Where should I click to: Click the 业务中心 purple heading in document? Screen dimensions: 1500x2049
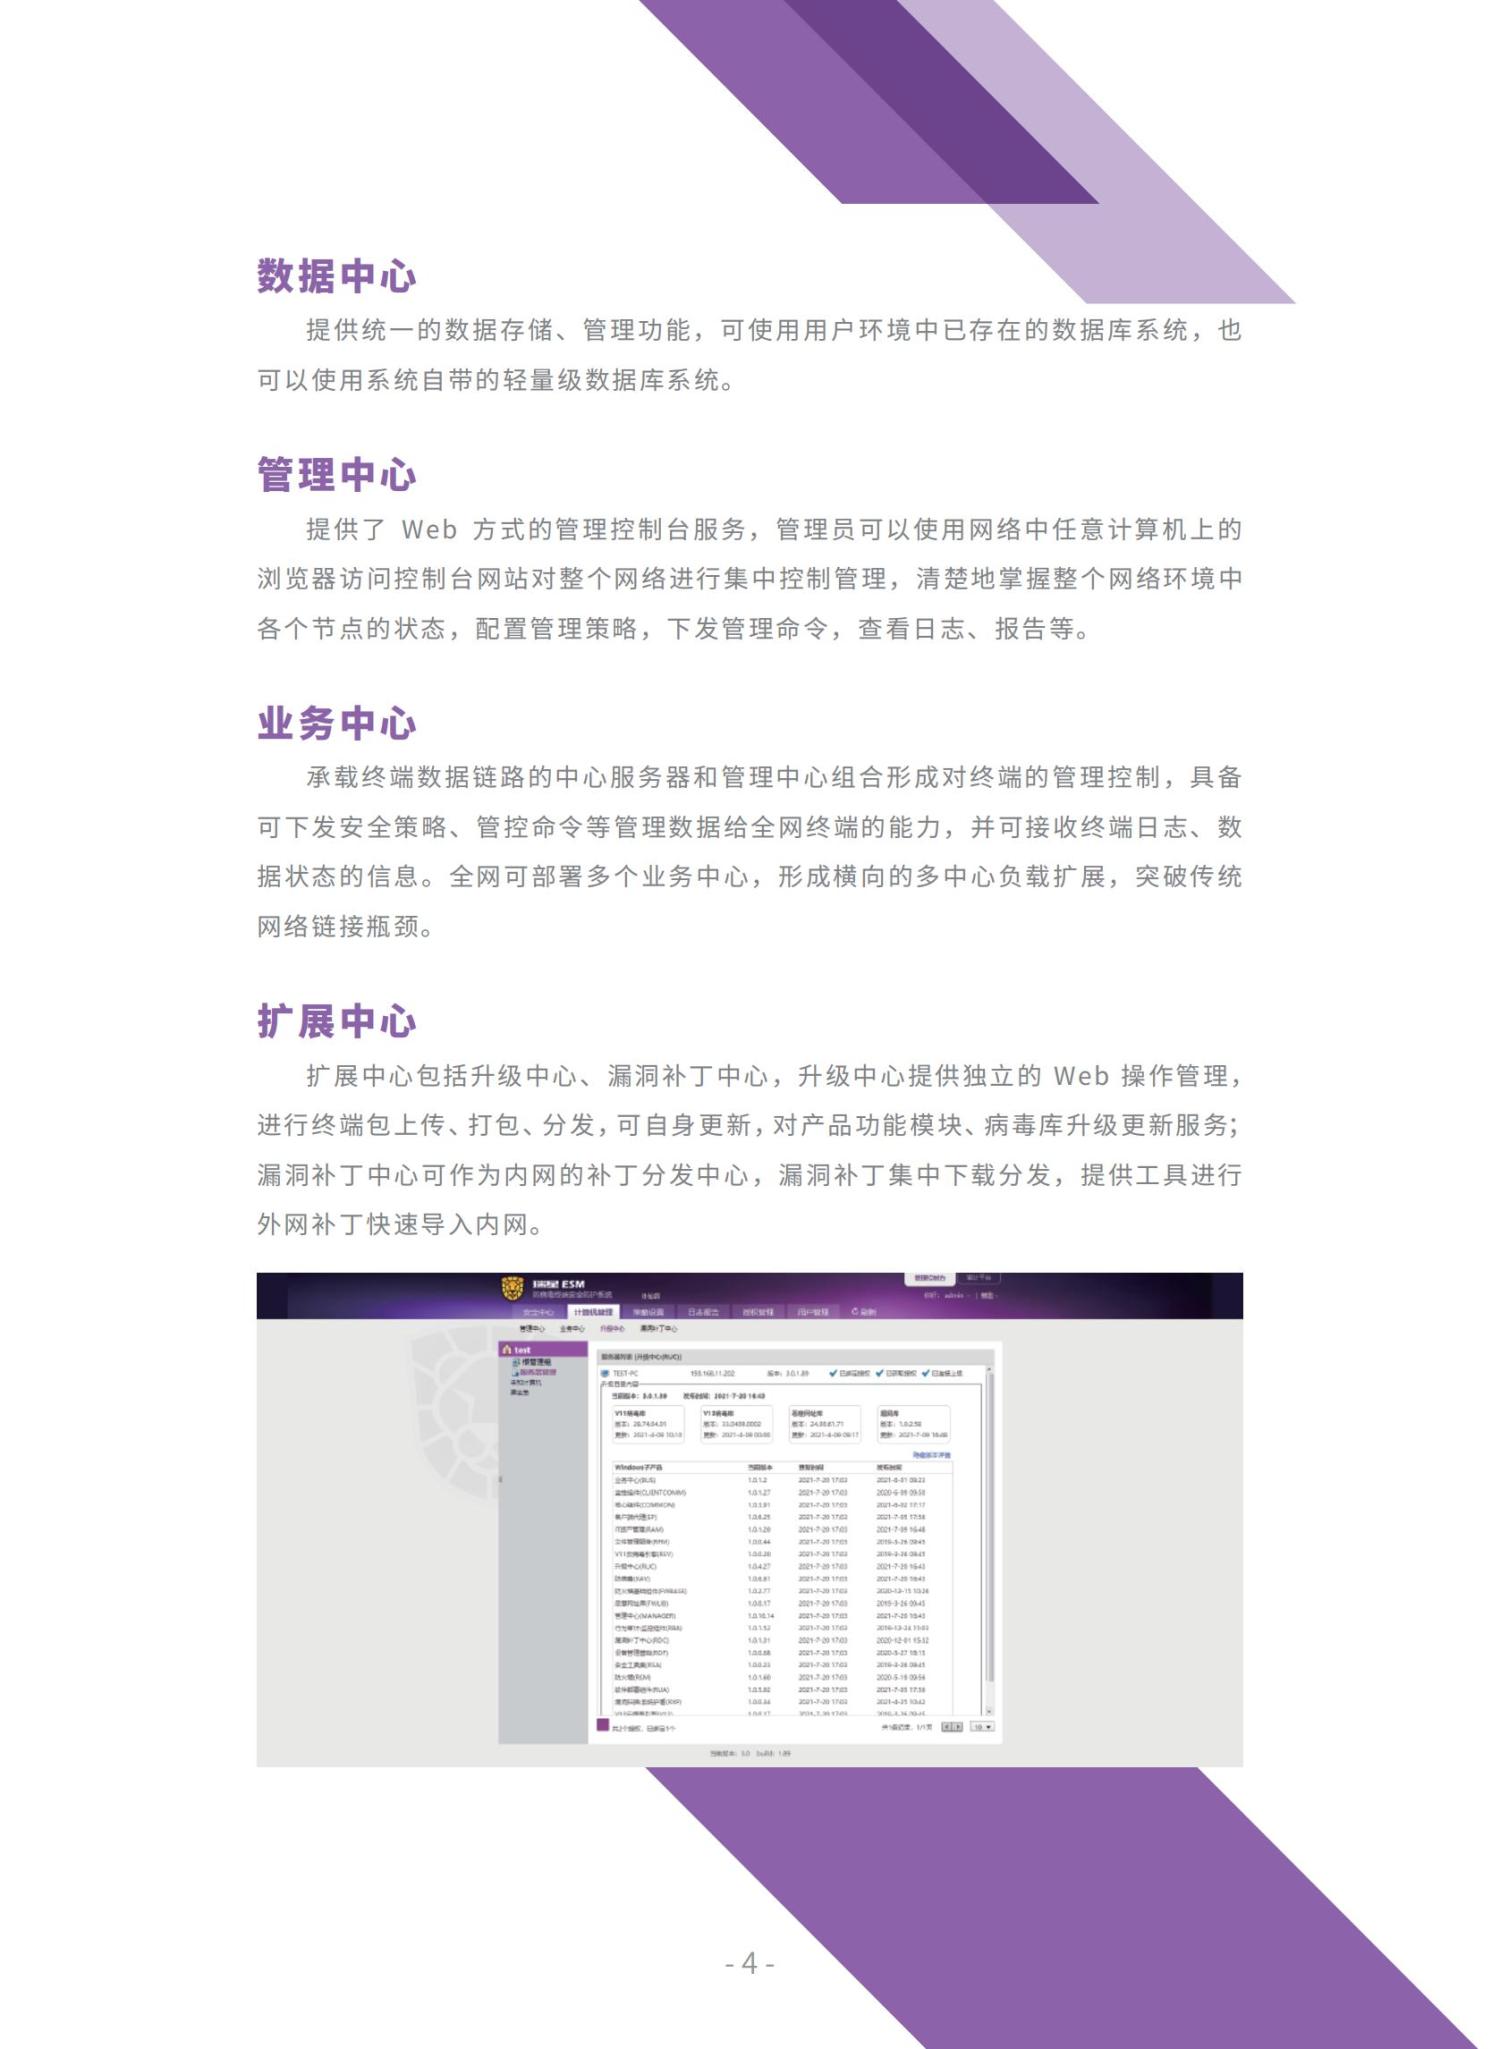point(337,723)
